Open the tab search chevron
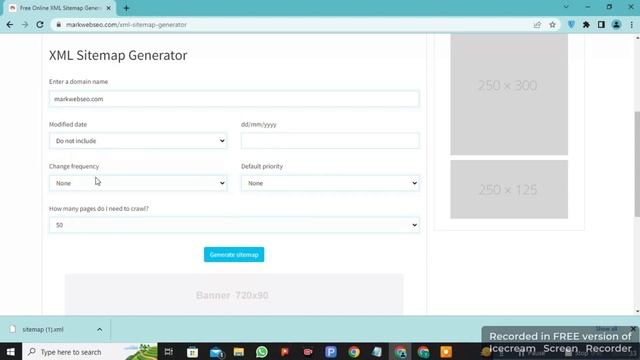 click(x=566, y=7)
